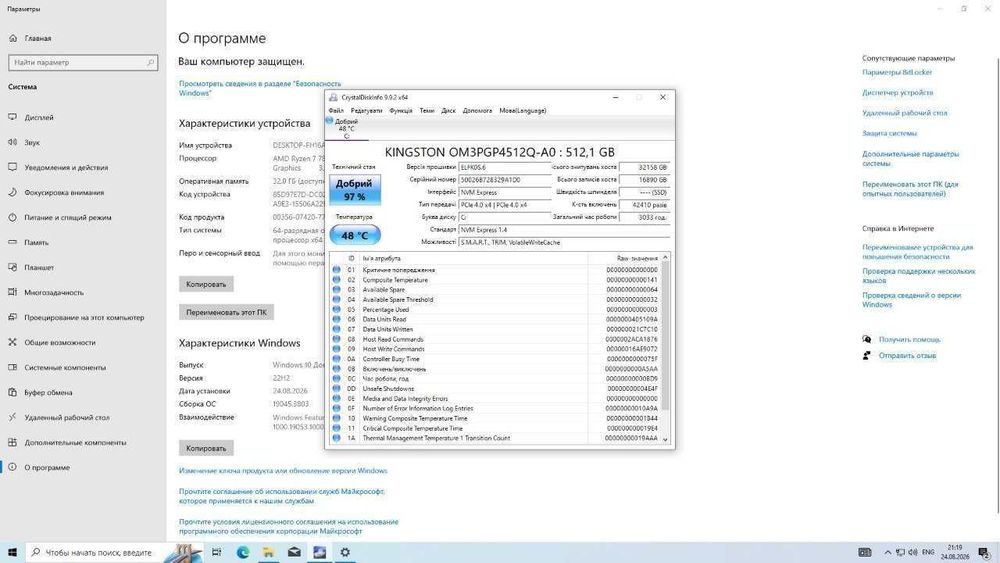Click the Добрий 97 % health status button

point(355,190)
